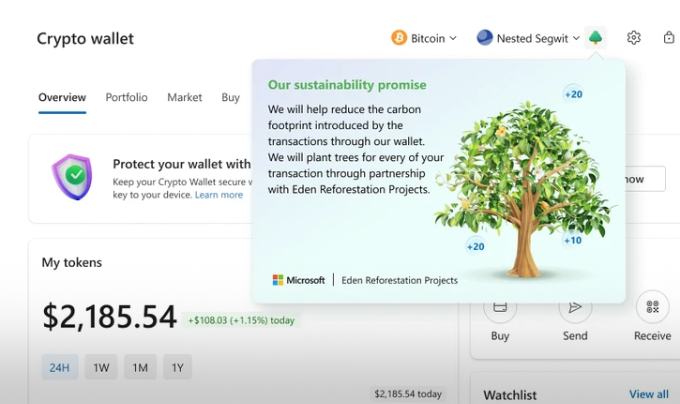Open the Market tab
680x404 pixels.
point(184,97)
